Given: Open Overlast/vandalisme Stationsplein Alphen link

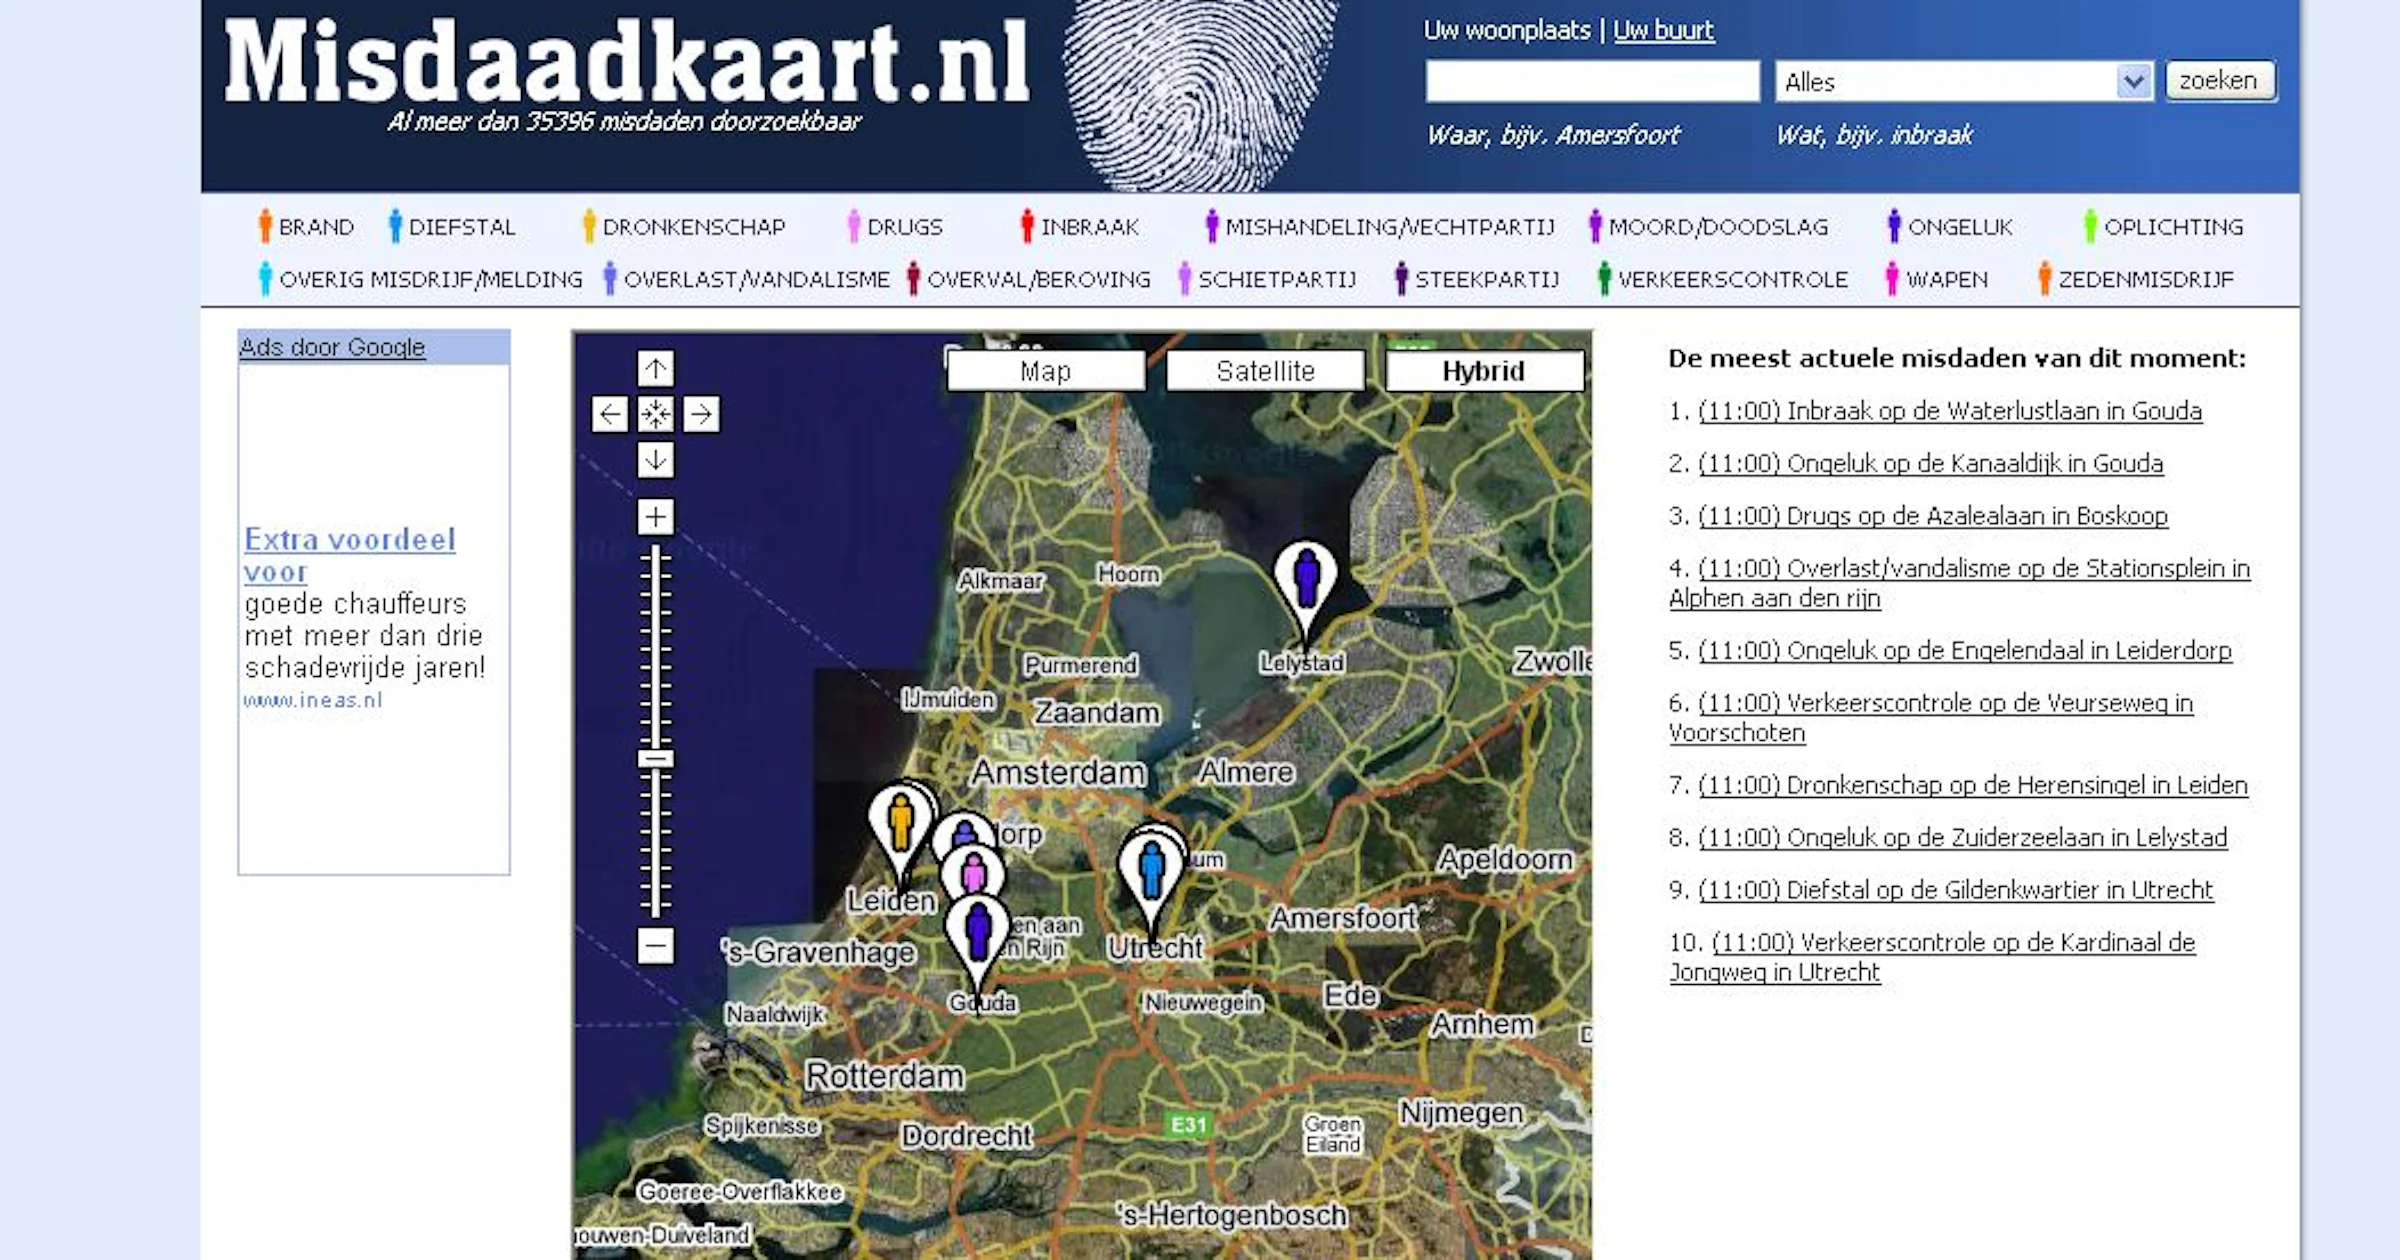Looking at the screenshot, I should [x=1960, y=583].
